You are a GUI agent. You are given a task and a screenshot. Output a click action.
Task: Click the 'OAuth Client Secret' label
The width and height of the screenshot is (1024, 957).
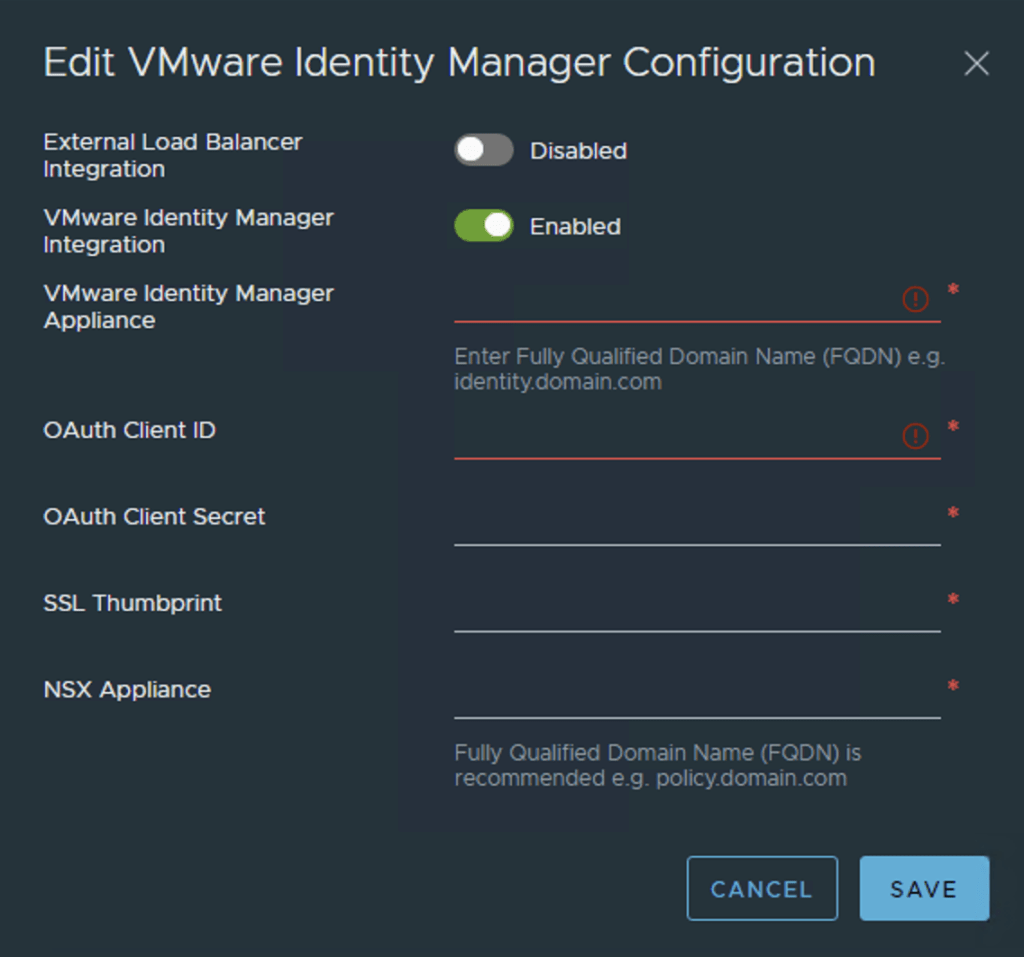coord(154,517)
